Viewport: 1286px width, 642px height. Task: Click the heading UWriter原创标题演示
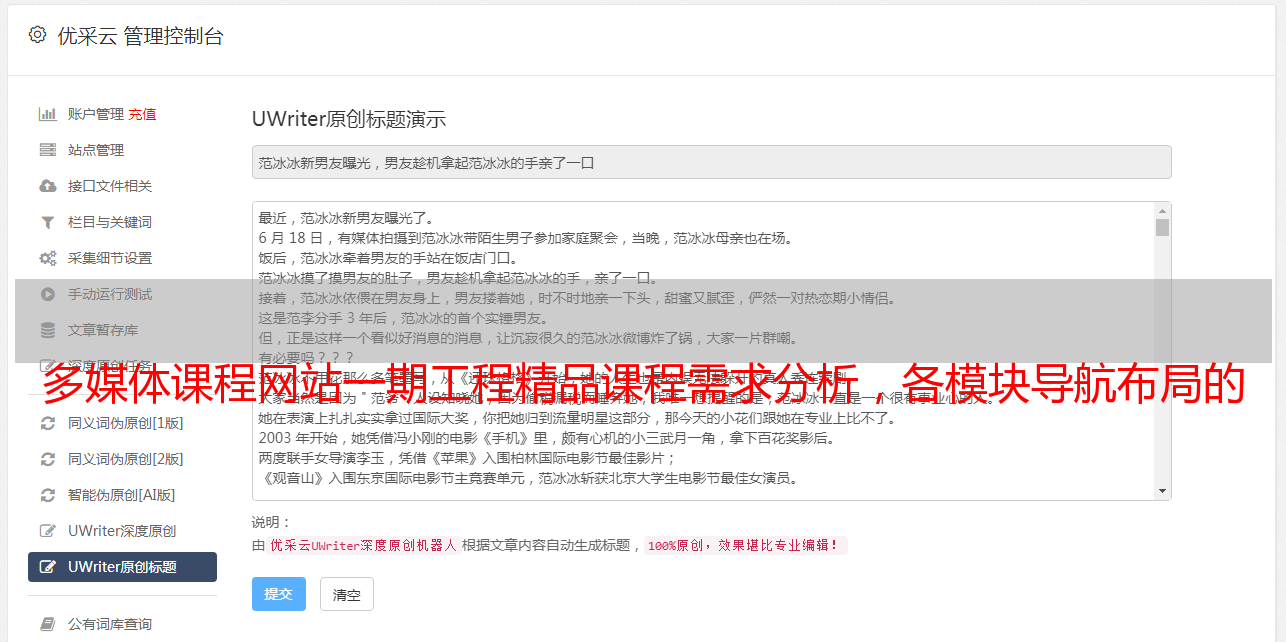pos(349,119)
